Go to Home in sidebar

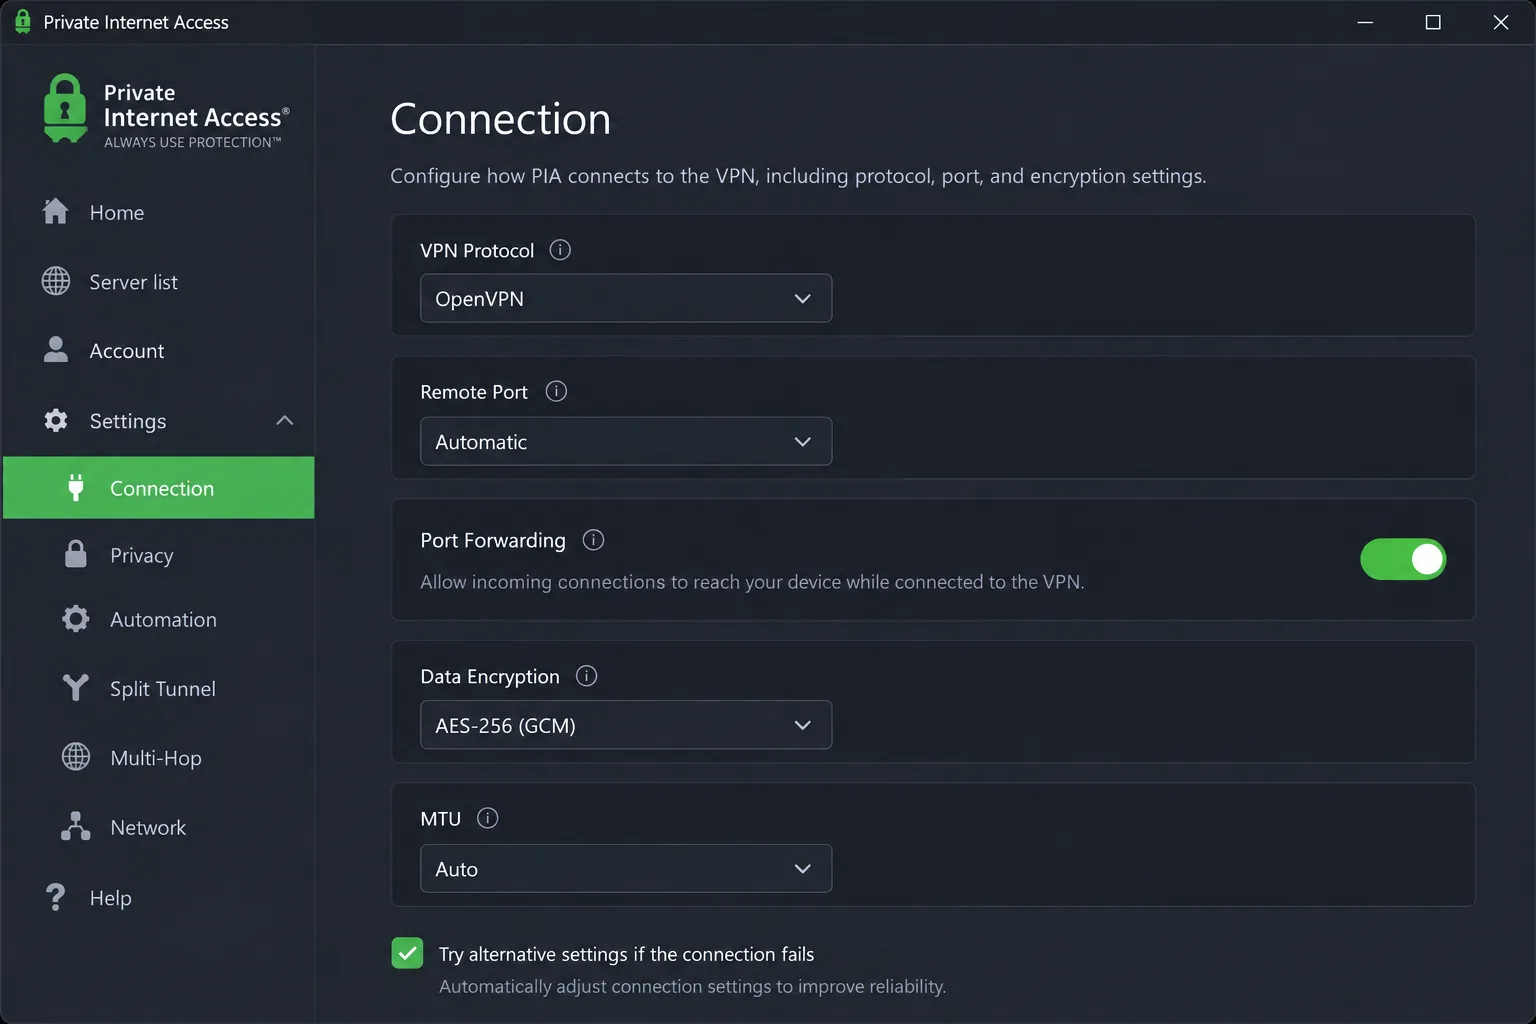(x=159, y=212)
